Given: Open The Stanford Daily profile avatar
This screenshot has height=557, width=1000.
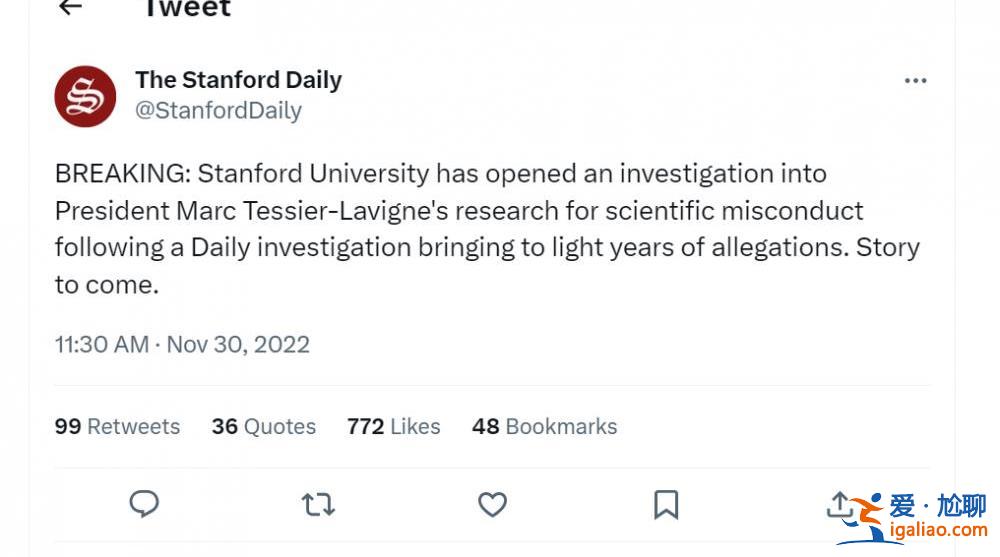Looking at the screenshot, I should 85,96.
